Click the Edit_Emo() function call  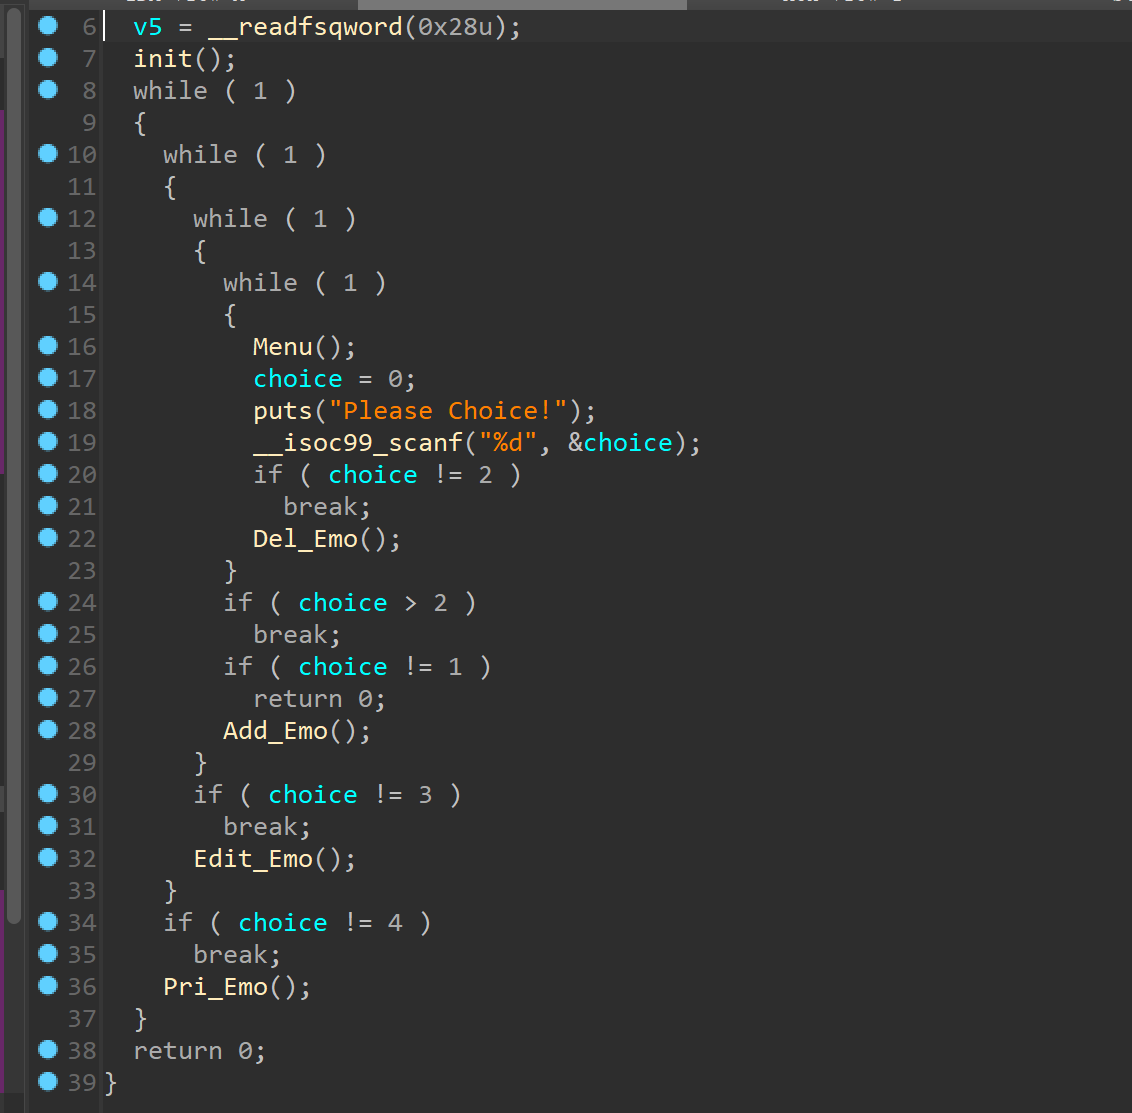[274, 859]
